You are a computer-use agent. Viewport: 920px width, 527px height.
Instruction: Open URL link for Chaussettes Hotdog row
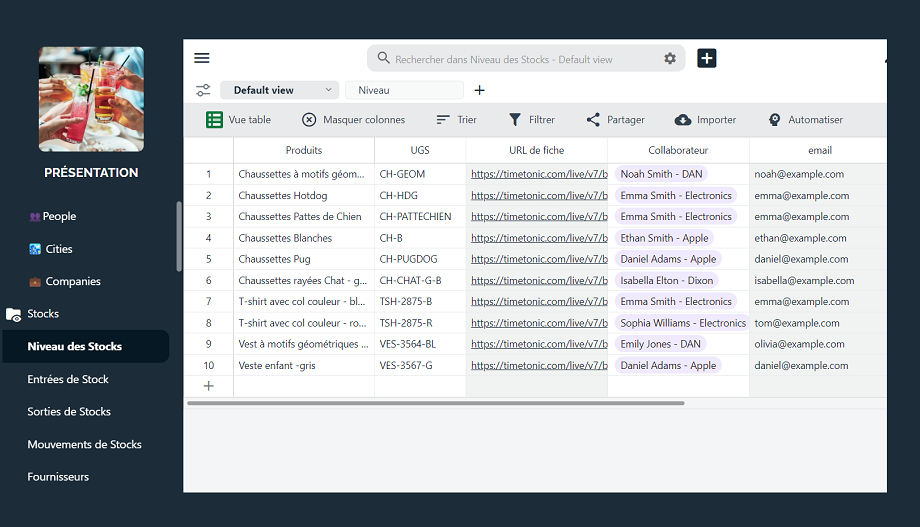(539, 195)
